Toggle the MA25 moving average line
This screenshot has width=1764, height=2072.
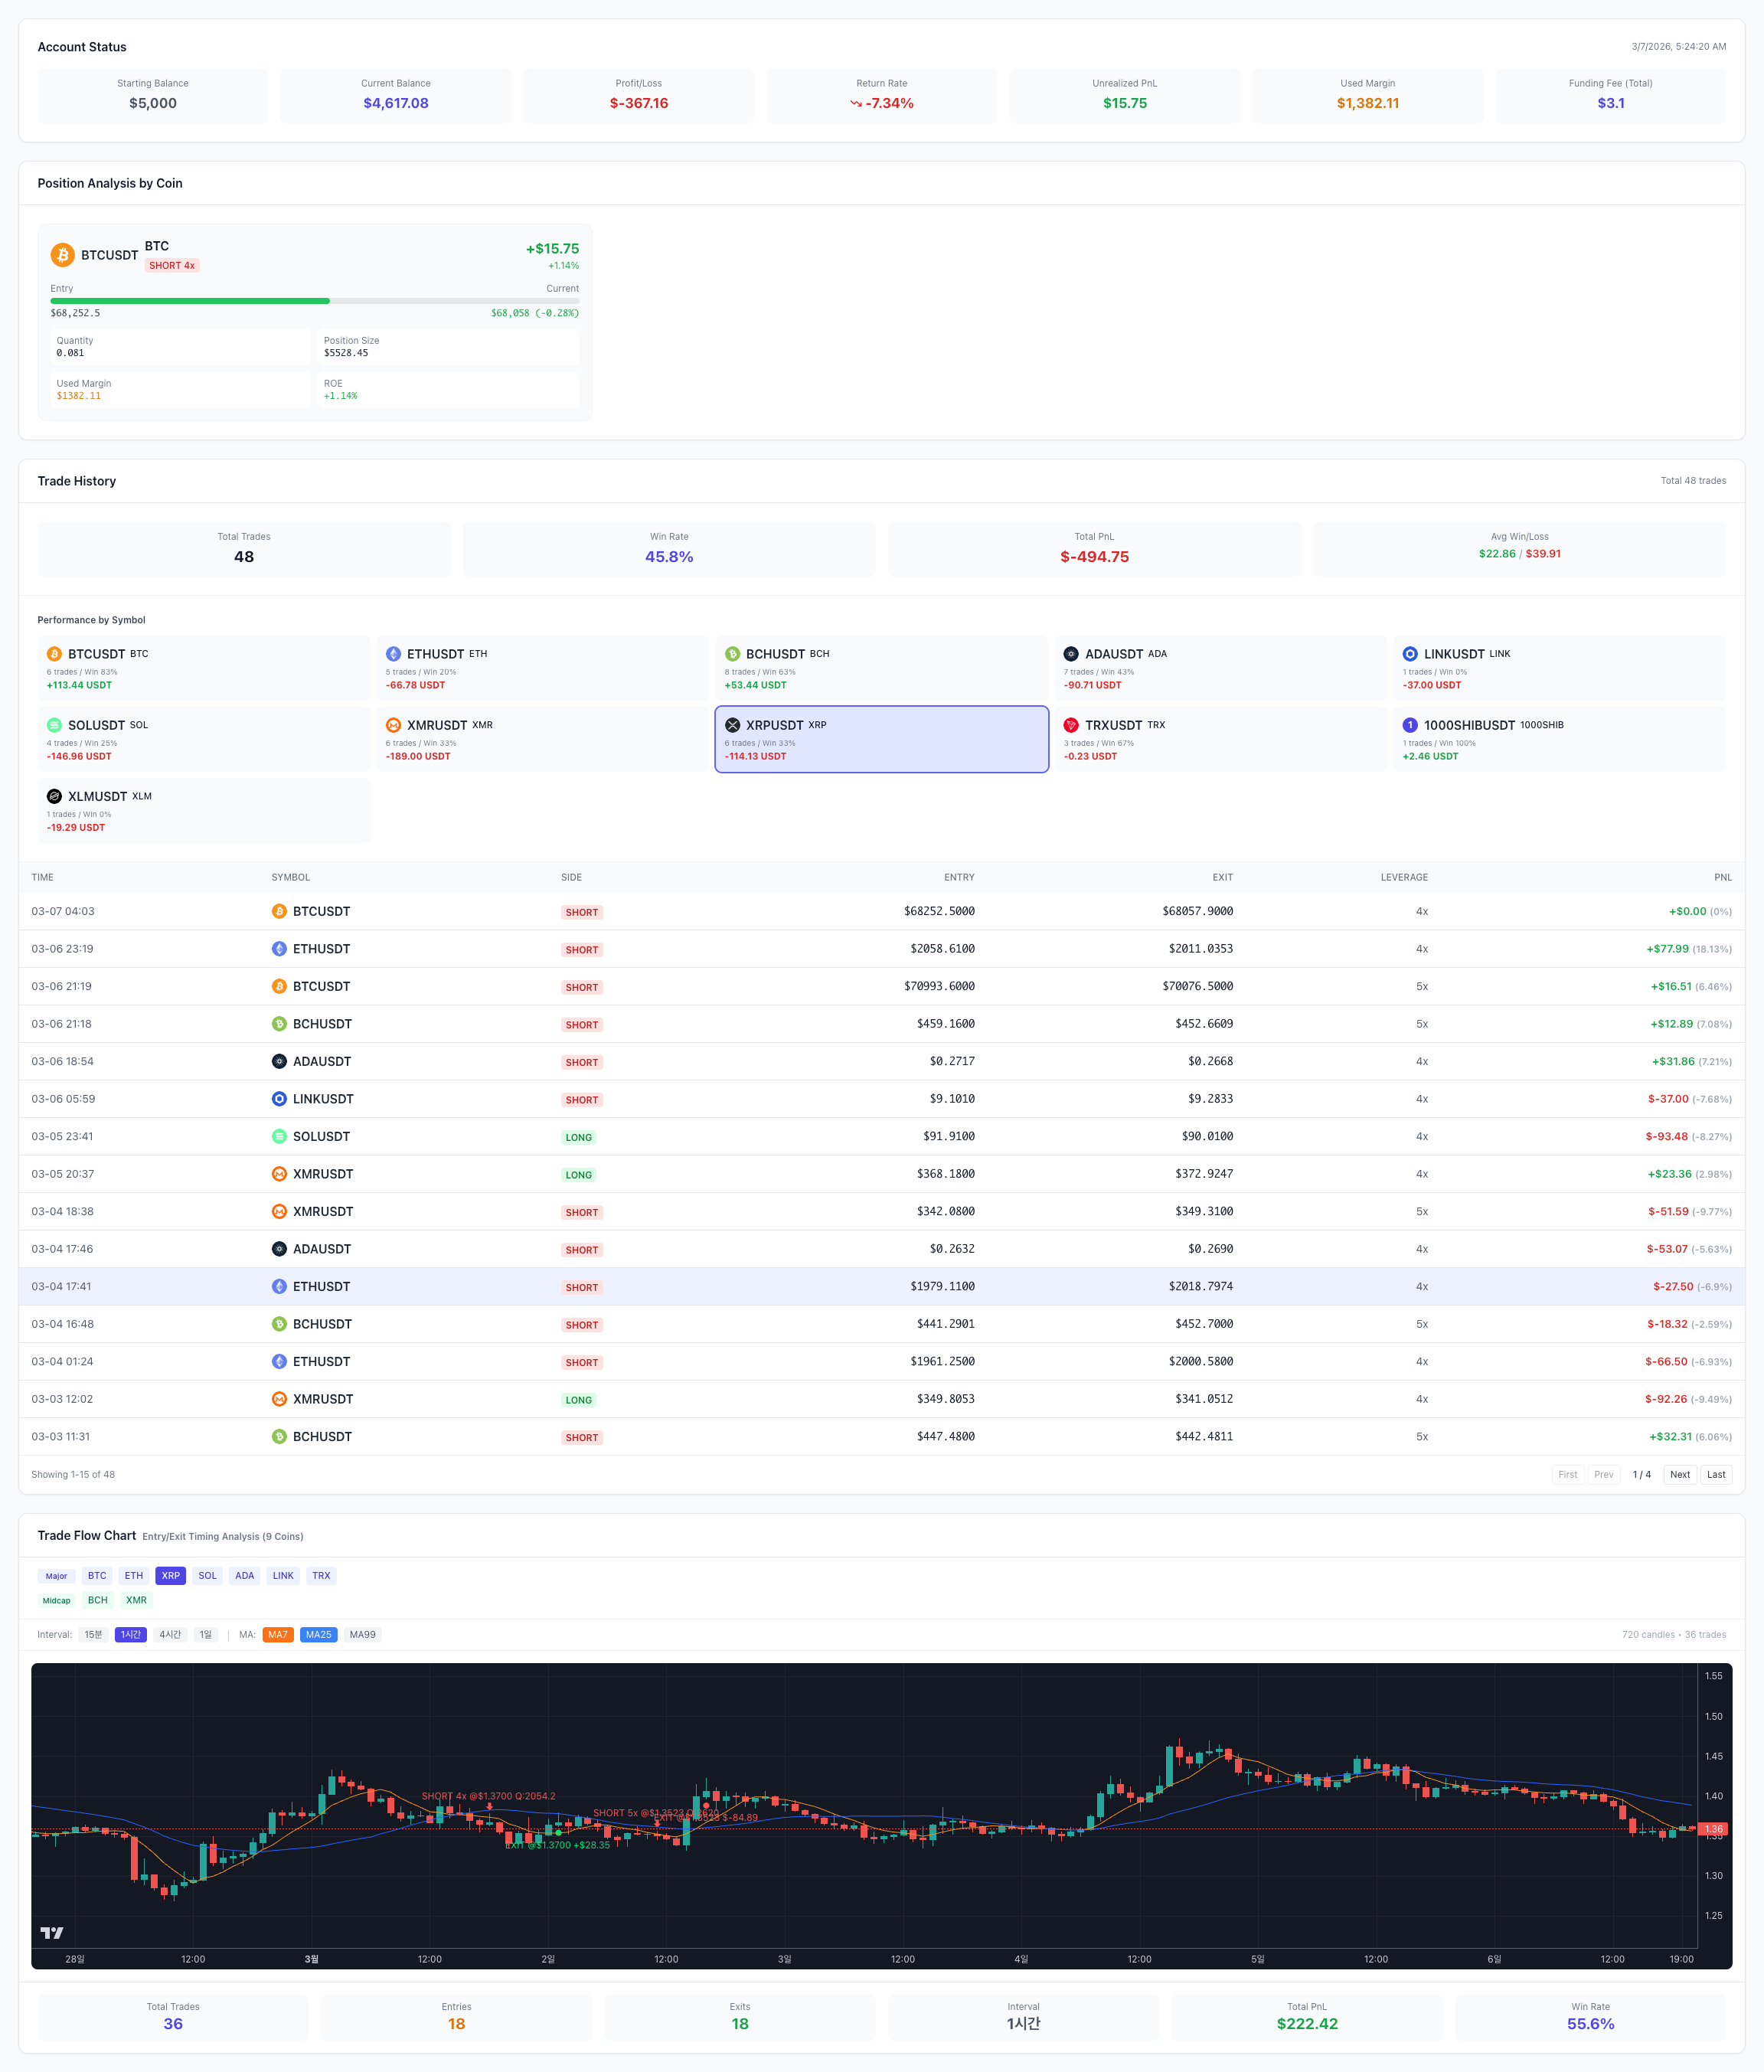pos(318,1635)
